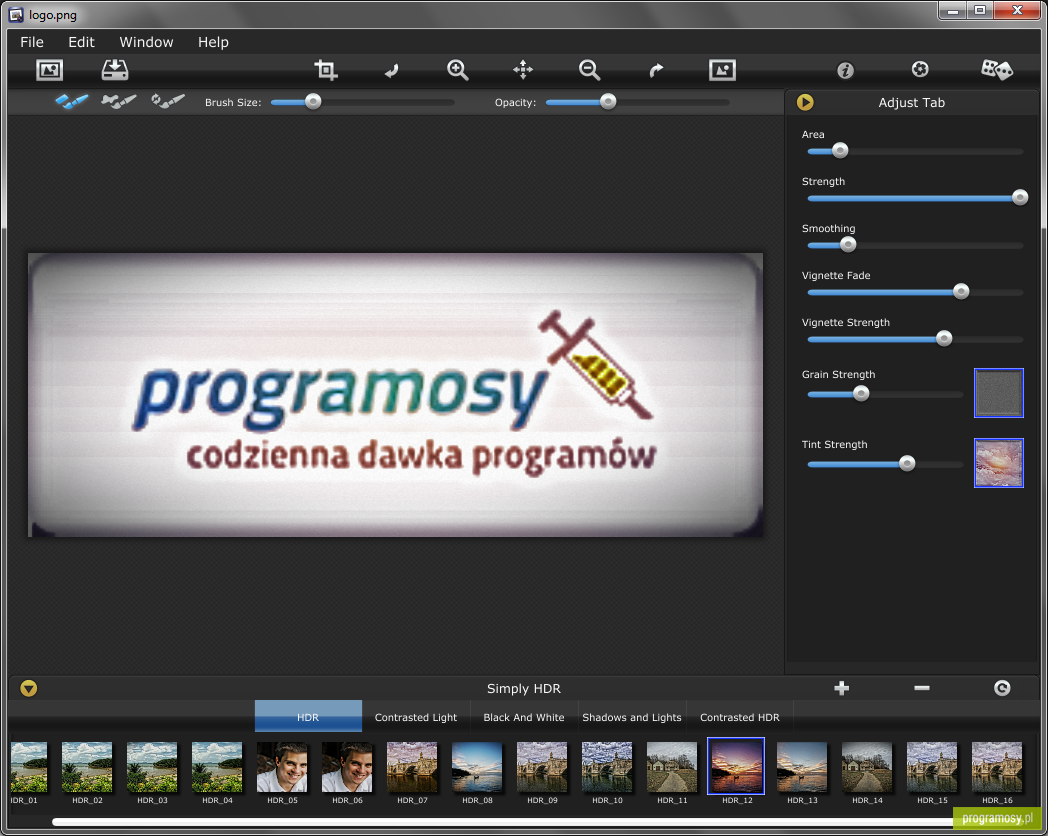Choose the gray grain texture thumbnail
Viewport: 1048px width, 836px height.
point(999,393)
